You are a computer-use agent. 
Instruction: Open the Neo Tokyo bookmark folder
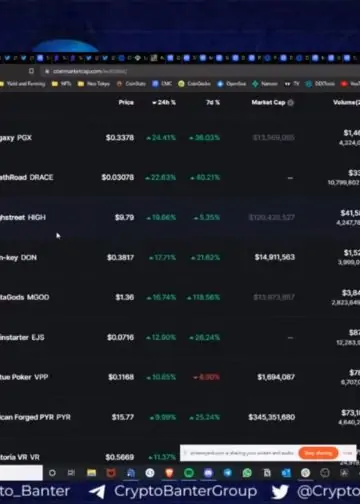94,84
